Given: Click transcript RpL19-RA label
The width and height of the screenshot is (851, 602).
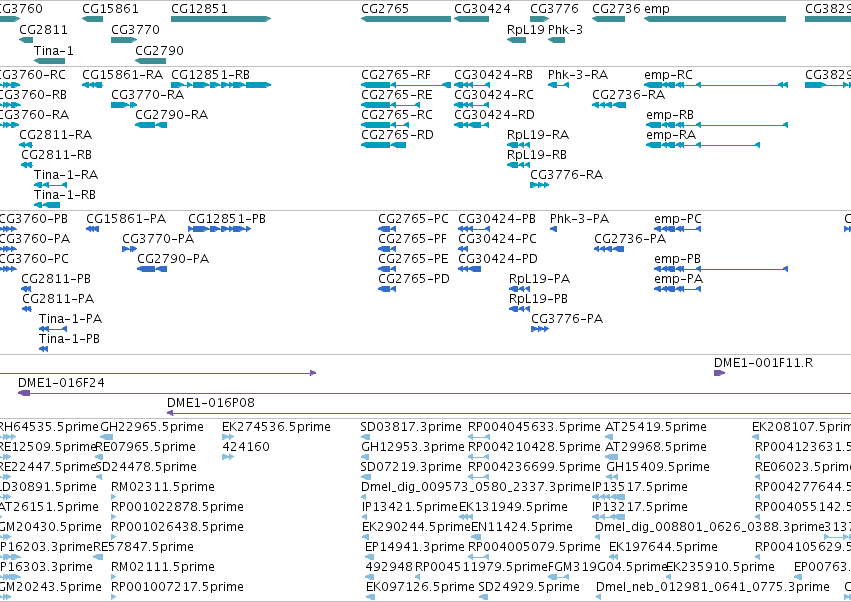Looking at the screenshot, I should tap(538, 135).
